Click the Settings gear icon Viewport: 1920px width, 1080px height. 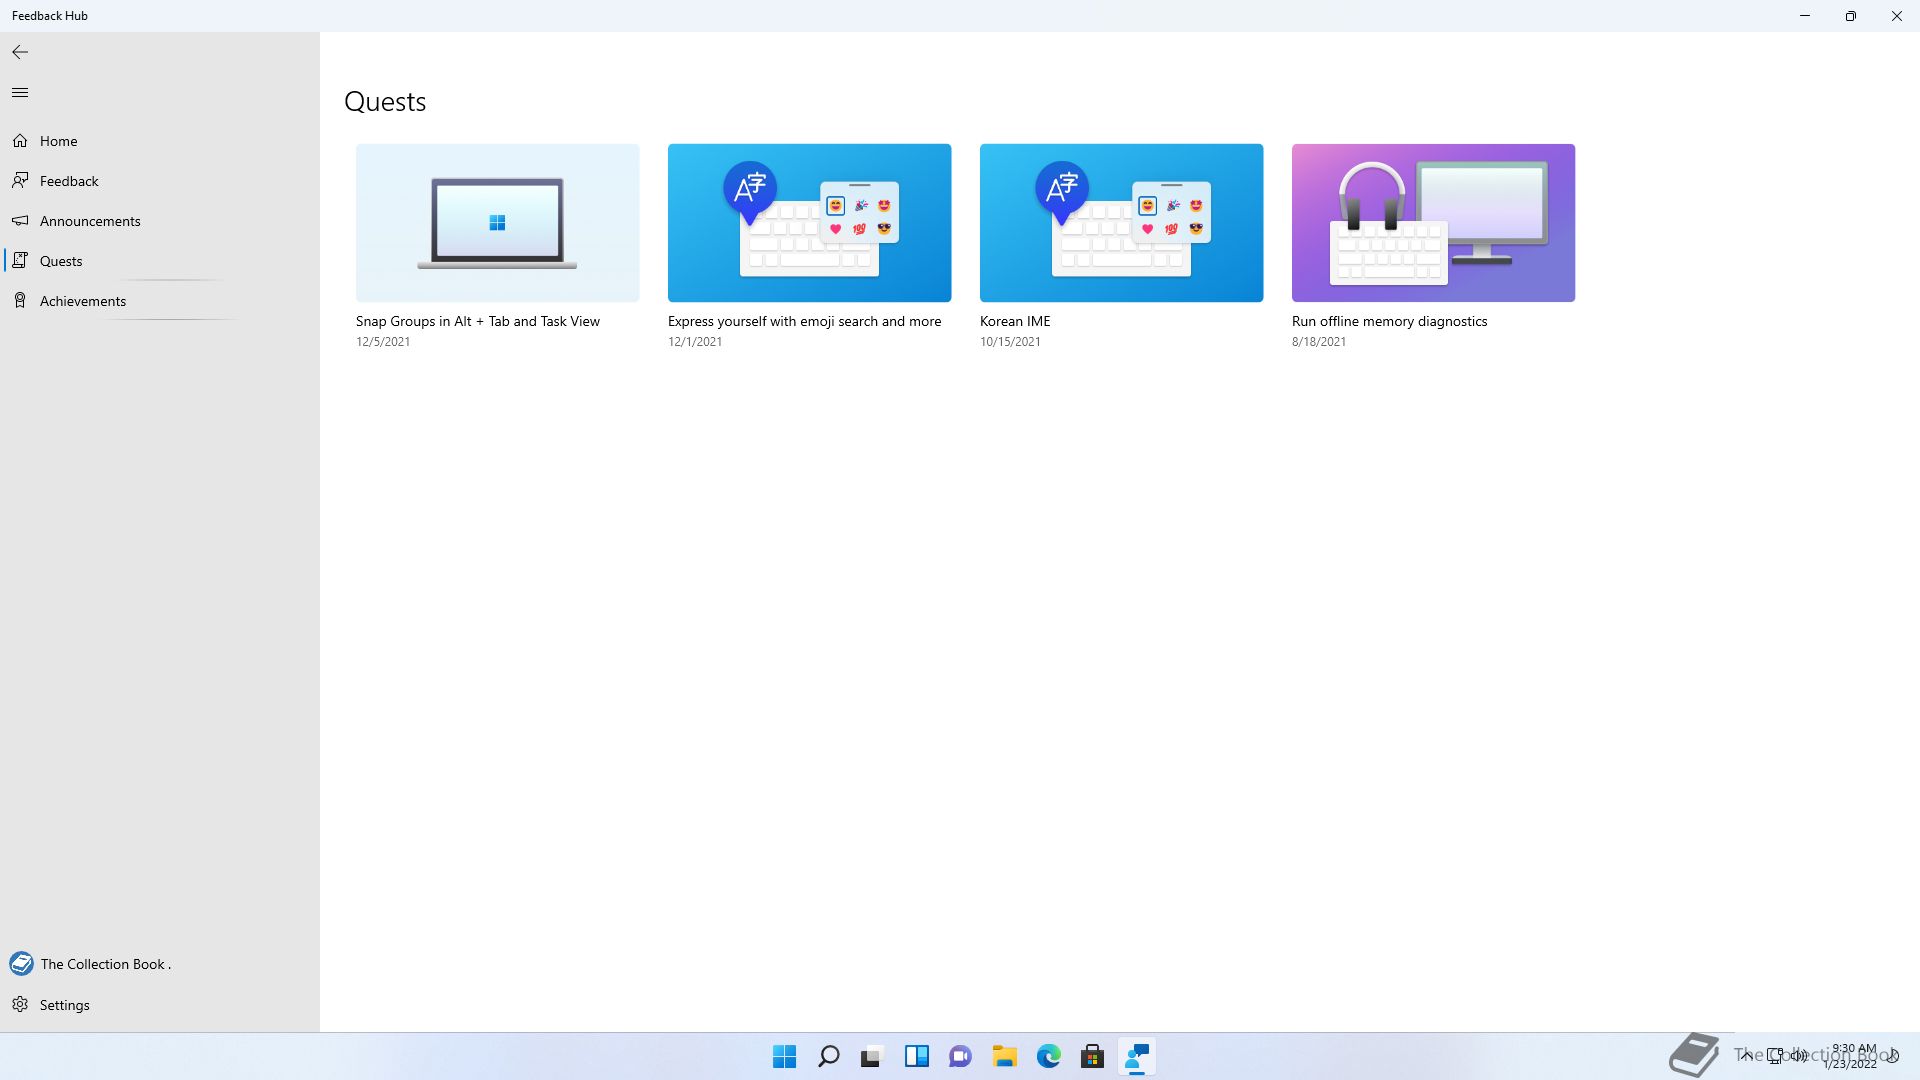pos(20,1004)
